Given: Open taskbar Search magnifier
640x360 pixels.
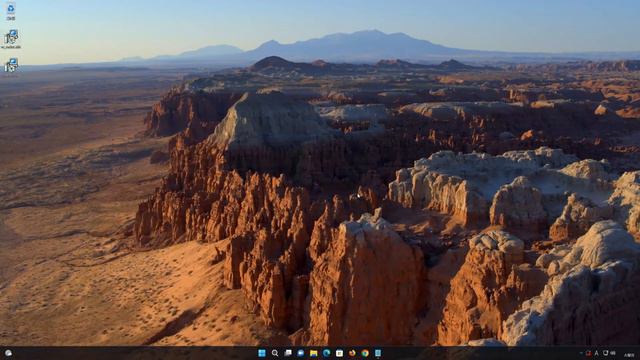Looking at the screenshot, I should (275, 353).
